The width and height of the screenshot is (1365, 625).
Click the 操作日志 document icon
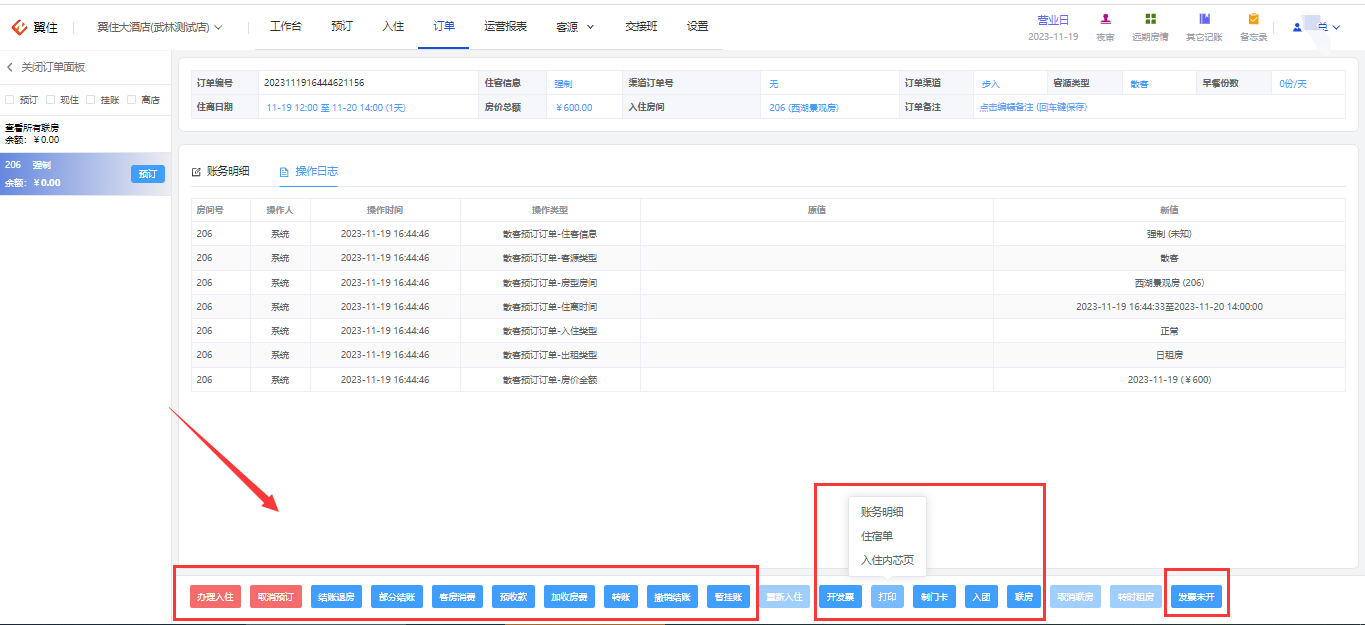point(284,172)
